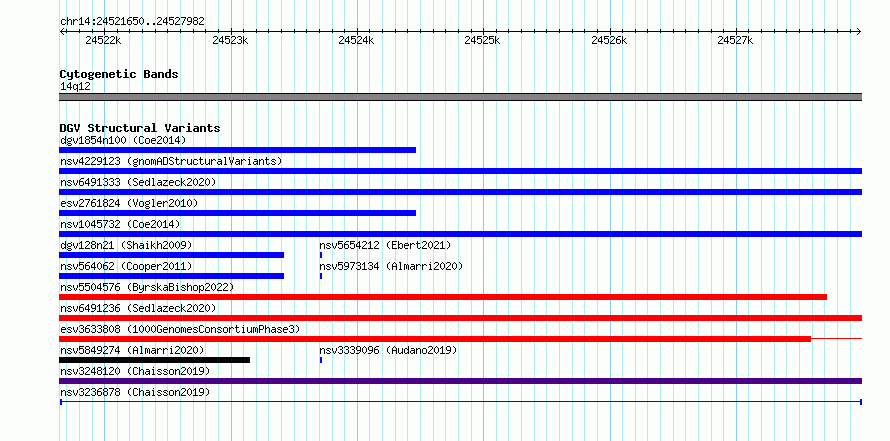Screen dimensions: 890x441
Task: Open nsv5973134 (Almarri2020) variant label
Action: tap(391, 266)
